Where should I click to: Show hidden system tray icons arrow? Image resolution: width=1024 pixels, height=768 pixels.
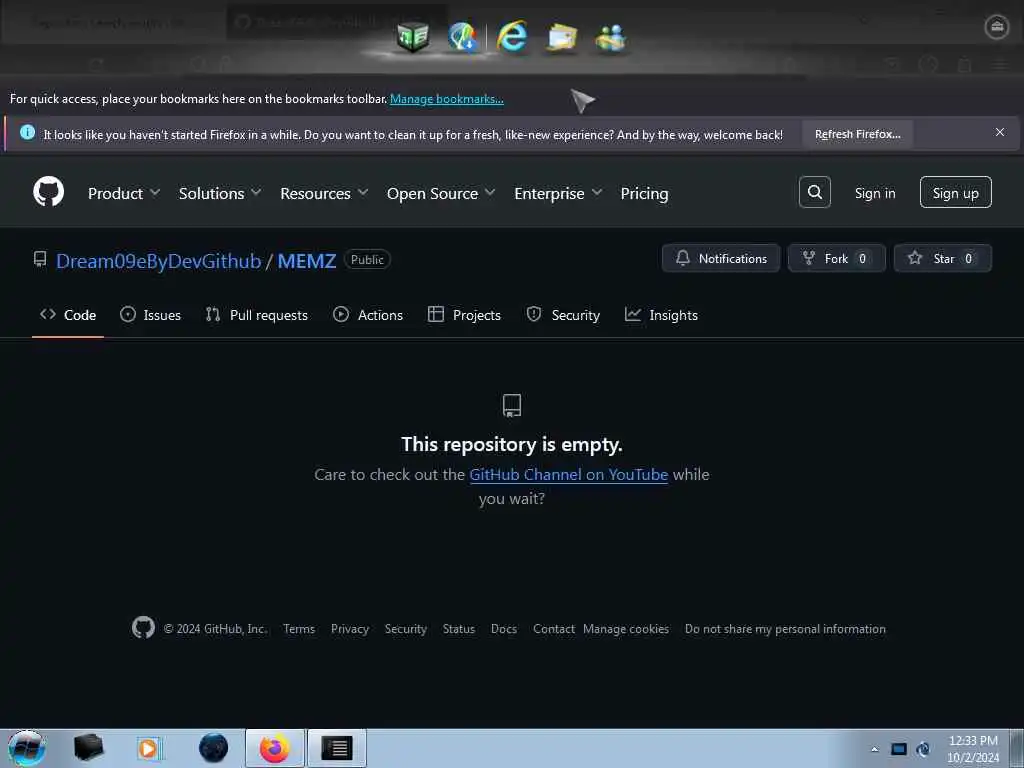tap(874, 750)
